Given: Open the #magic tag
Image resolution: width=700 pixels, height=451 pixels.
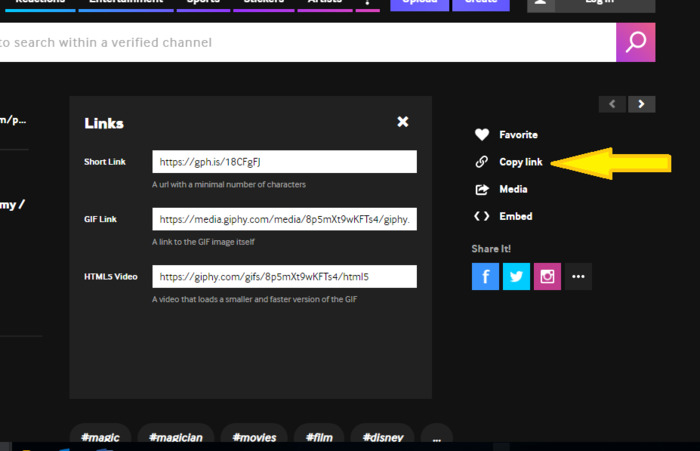Looking at the screenshot, I should point(100,437).
